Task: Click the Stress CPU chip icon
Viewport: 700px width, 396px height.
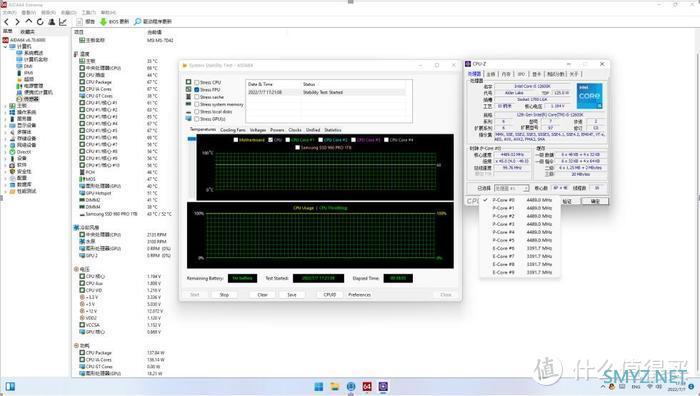Action: click(188, 82)
